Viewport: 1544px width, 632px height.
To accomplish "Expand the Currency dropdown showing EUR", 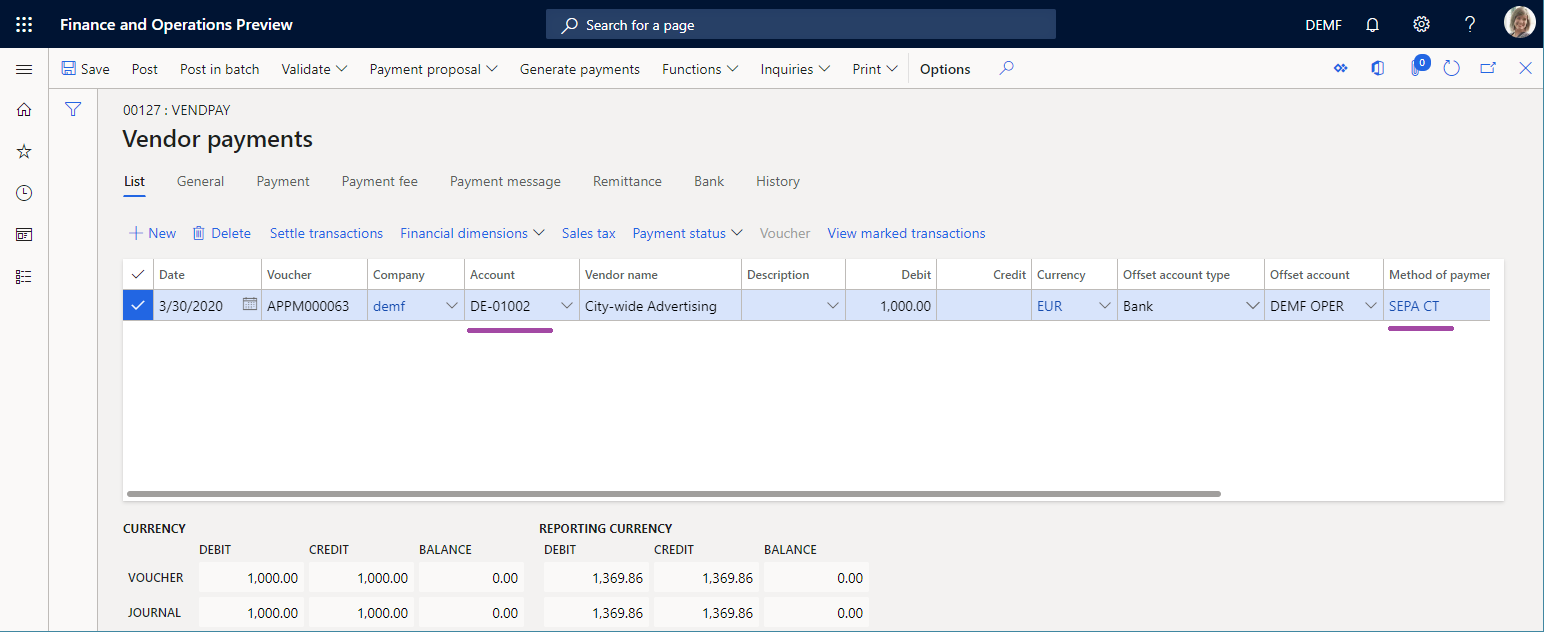I will [1104, 305].
